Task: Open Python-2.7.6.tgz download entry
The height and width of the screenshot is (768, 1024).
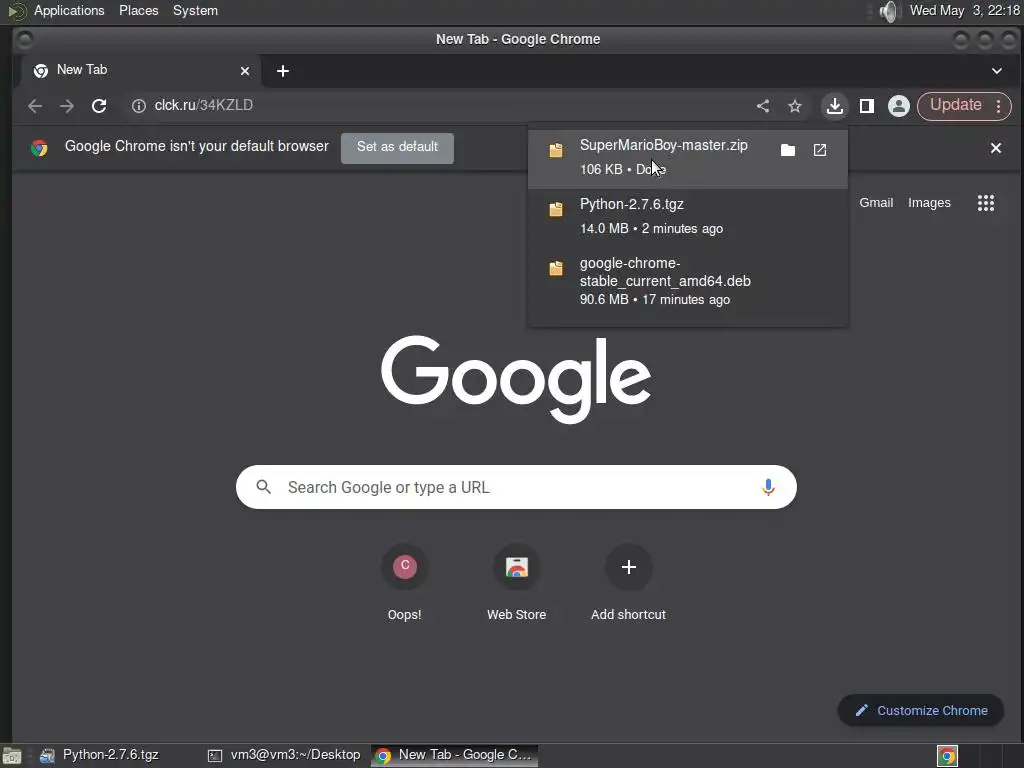Action: [688, 216]
